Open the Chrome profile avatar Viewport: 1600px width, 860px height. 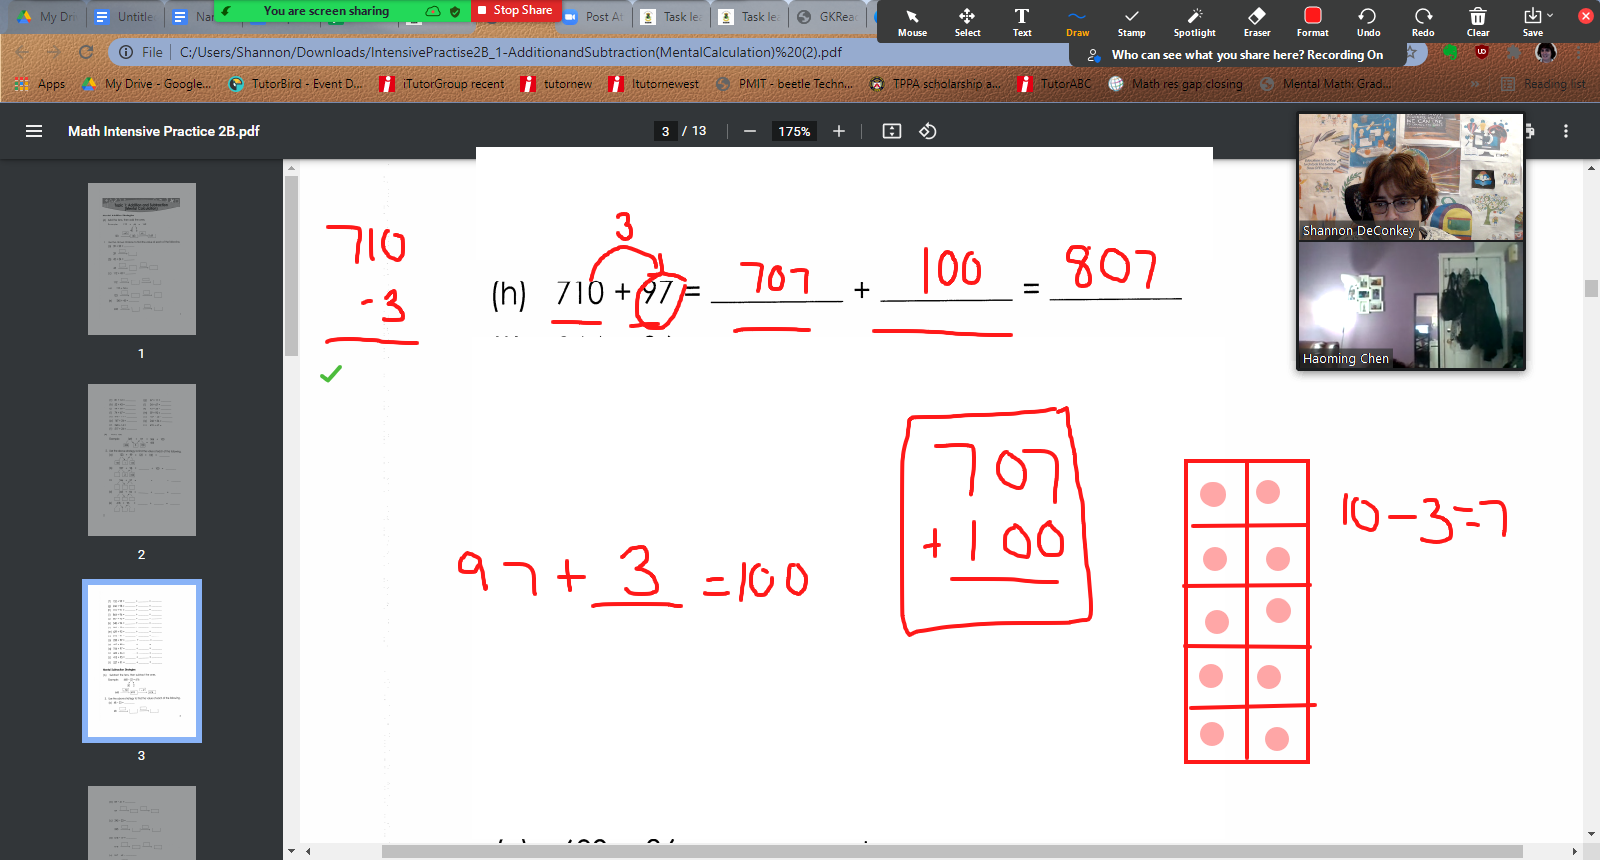(x=1546, y=52)
